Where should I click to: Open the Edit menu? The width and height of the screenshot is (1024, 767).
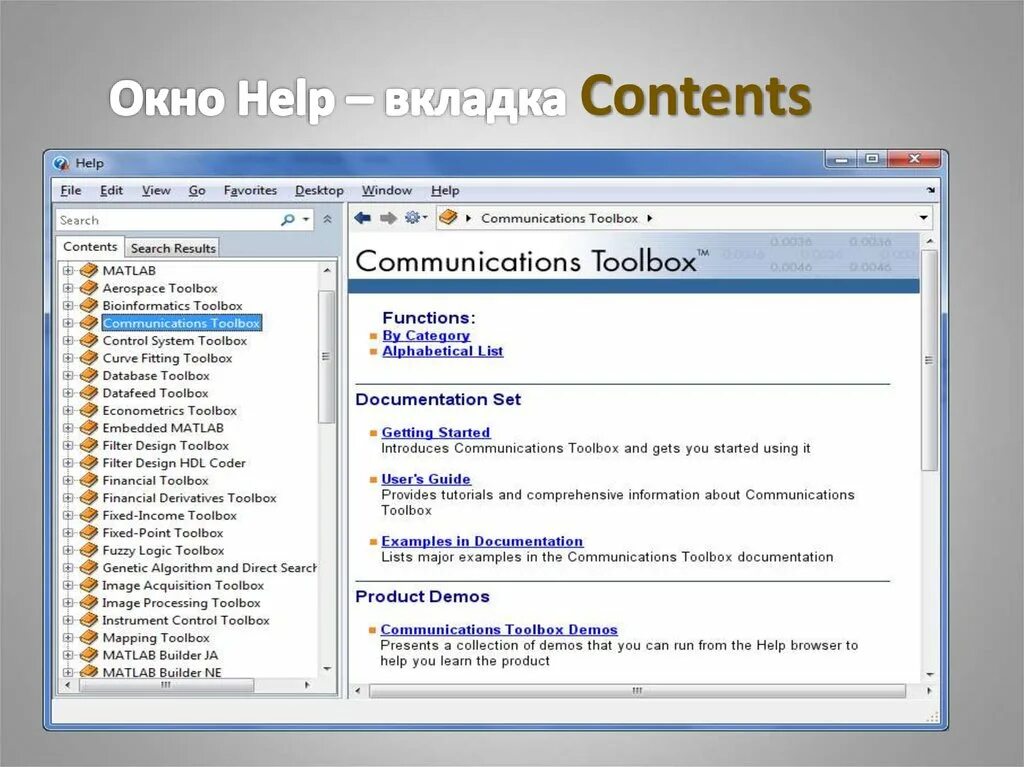(111, 191)
